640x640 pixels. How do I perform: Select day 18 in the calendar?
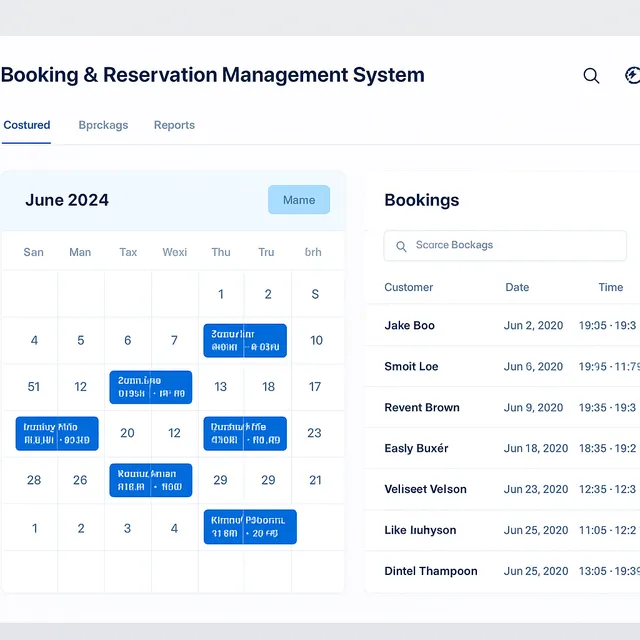(268, 387)
